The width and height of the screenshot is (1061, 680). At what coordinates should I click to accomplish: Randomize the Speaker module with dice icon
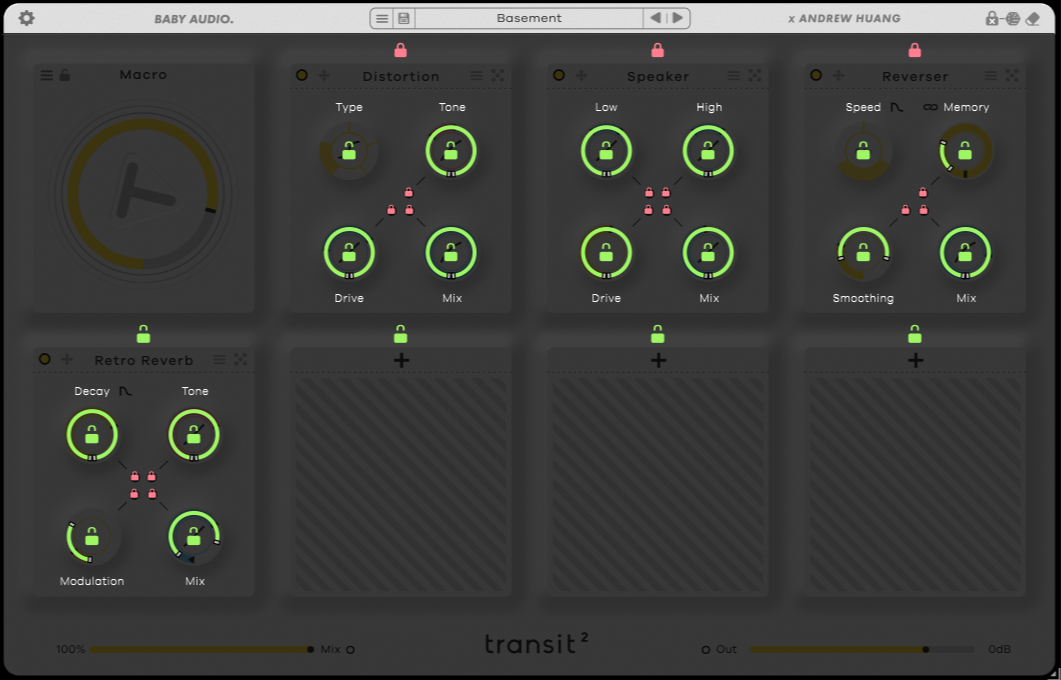(754, 76)
